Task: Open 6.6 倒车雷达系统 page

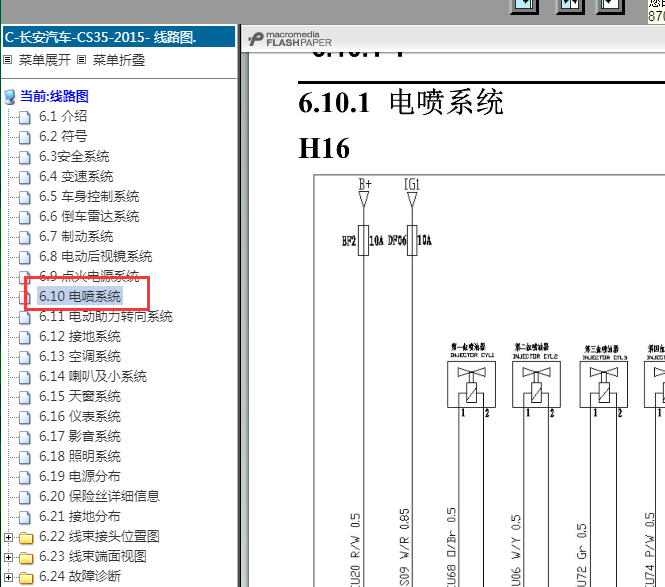Action: [x=89, y=216]
